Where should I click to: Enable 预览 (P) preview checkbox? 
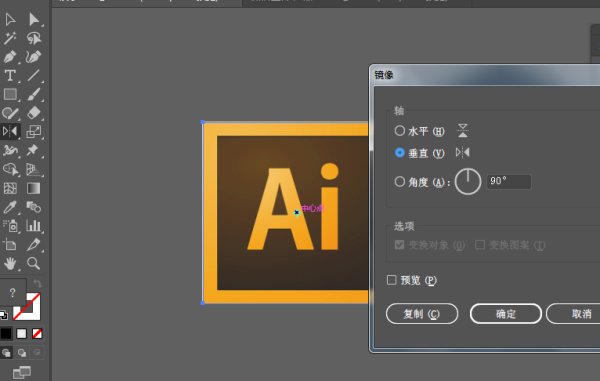(391, 280)
